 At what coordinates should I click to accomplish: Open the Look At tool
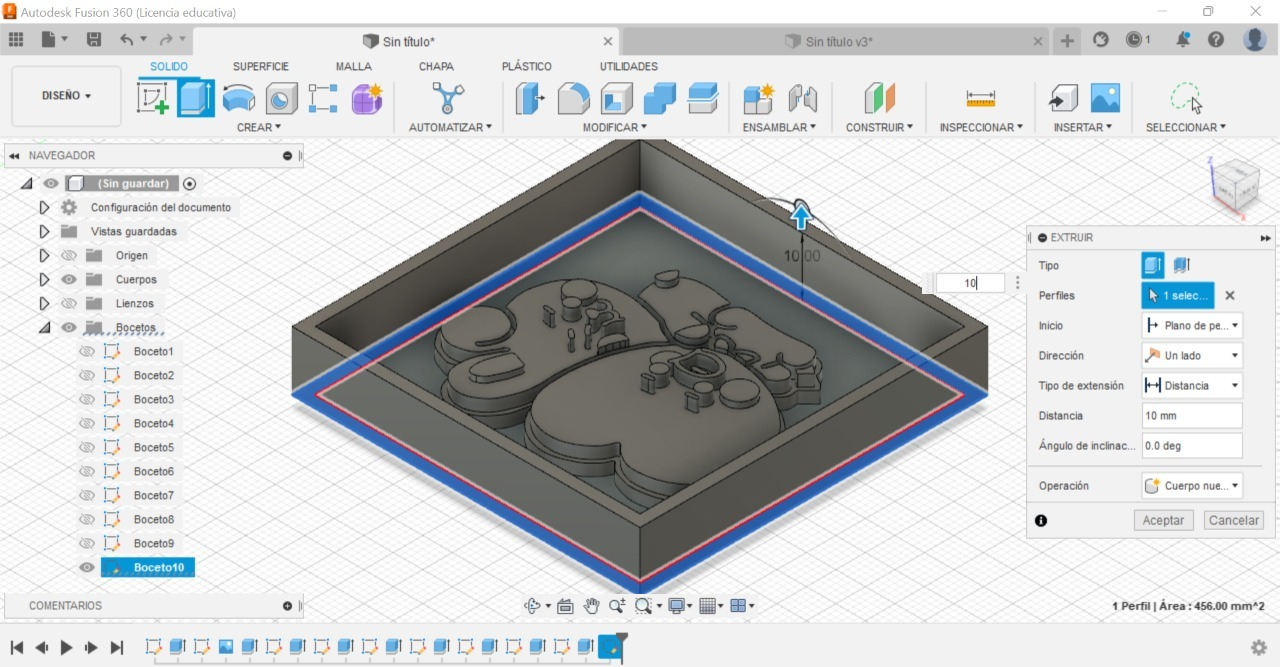565,606
